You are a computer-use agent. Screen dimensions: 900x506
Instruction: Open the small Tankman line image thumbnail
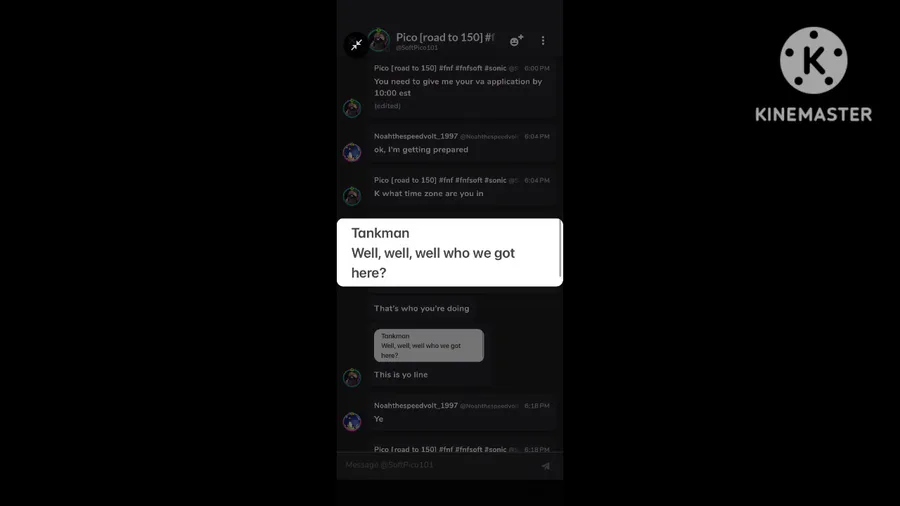click(429, 345)
